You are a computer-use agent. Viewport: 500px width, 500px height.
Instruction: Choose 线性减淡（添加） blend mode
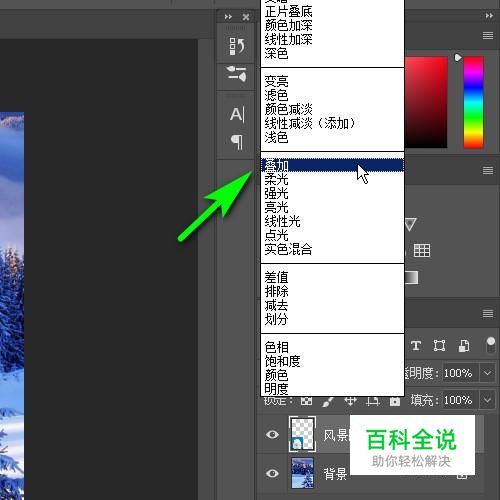(x=332, y=123)
